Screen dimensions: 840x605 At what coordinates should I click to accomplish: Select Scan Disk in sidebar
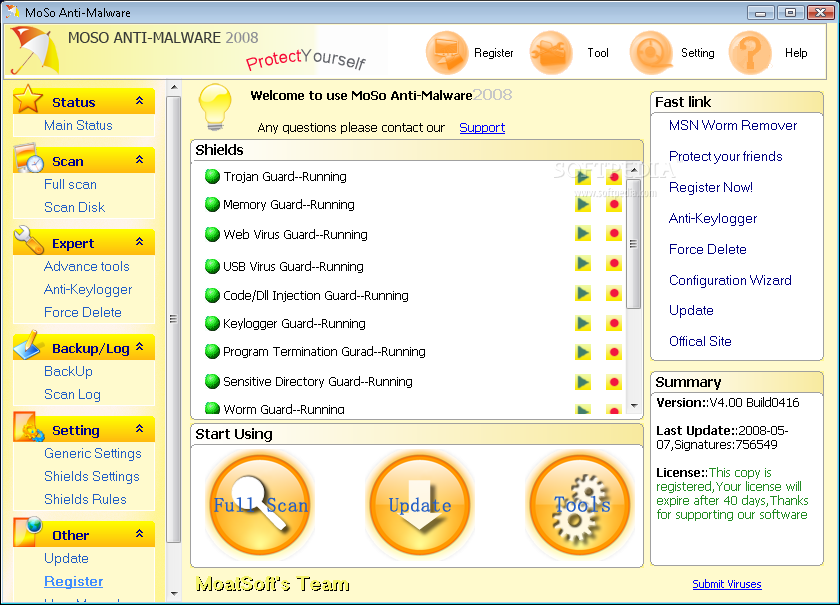pos(74,207)
